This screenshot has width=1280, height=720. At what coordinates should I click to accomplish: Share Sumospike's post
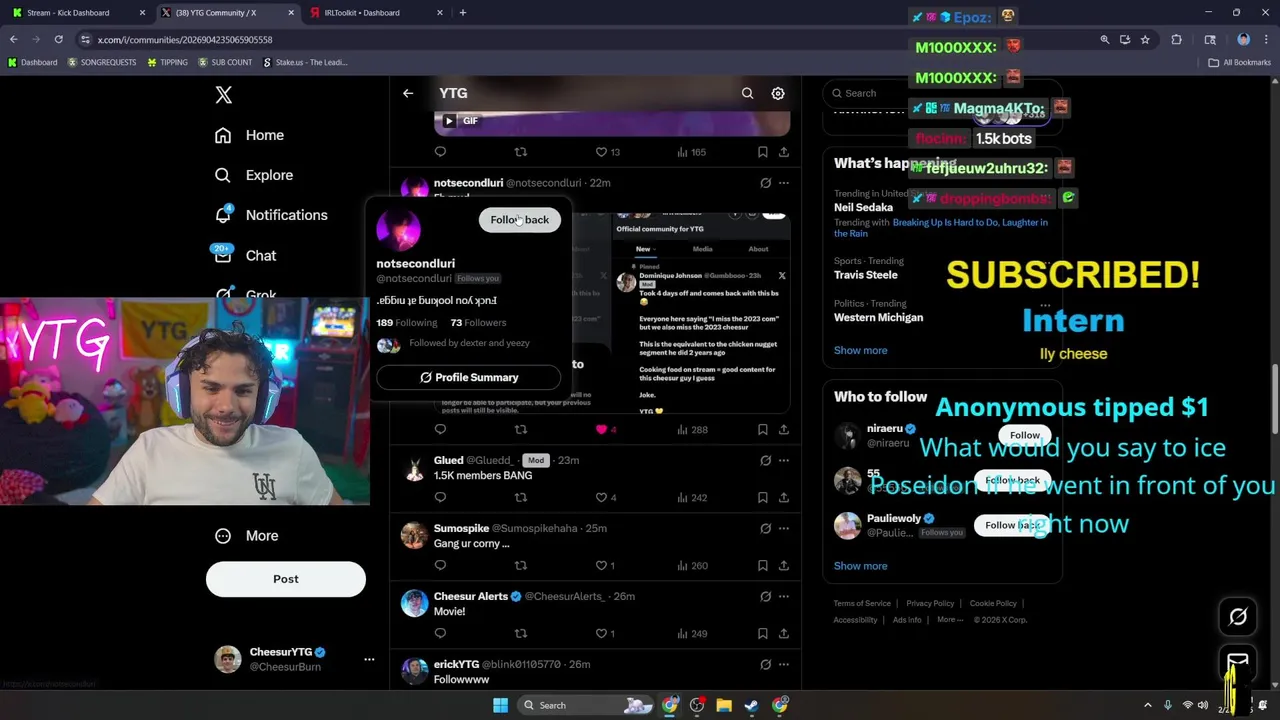[x=784, y=566]
